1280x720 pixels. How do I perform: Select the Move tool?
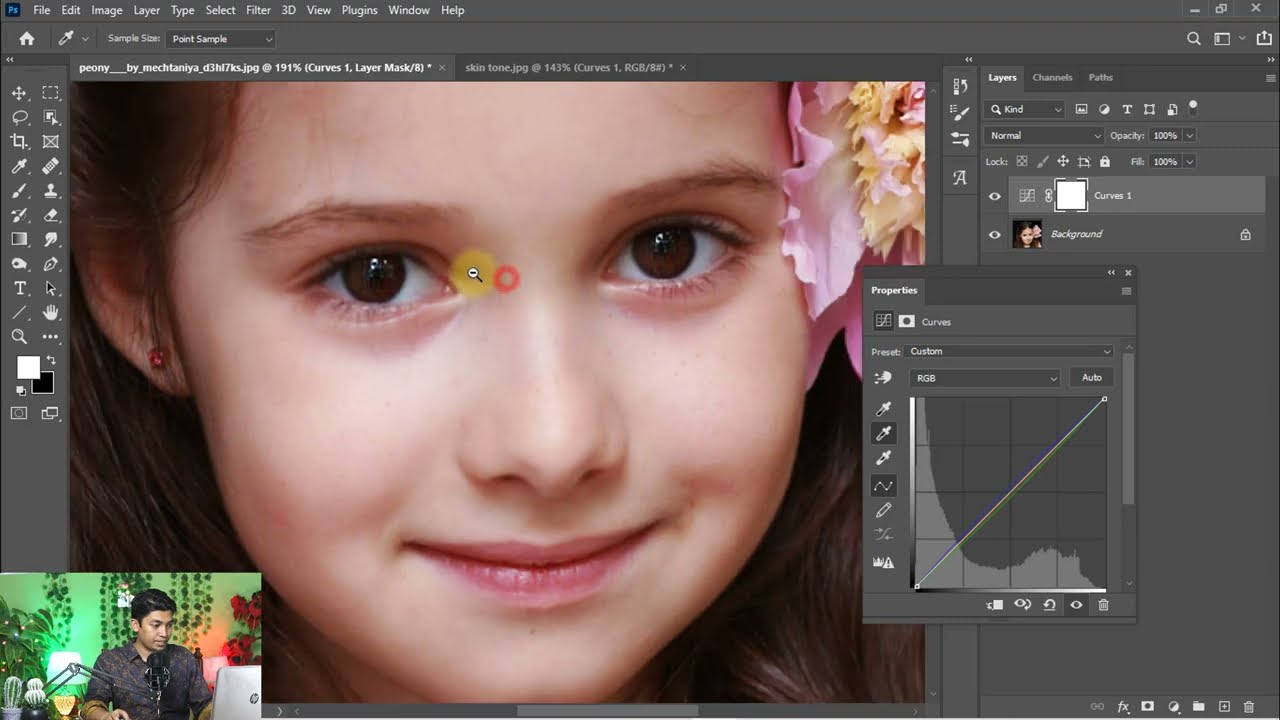[x=19, y=93]
